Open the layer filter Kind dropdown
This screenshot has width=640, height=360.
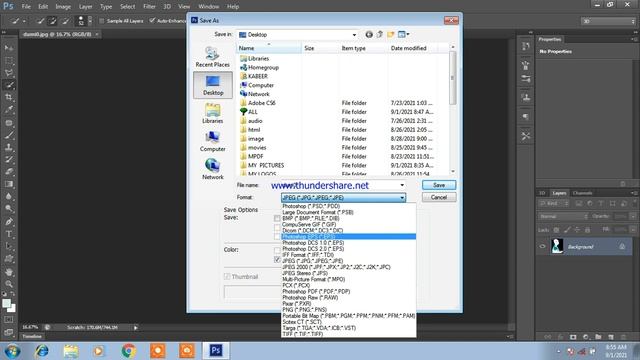(554, 203)
